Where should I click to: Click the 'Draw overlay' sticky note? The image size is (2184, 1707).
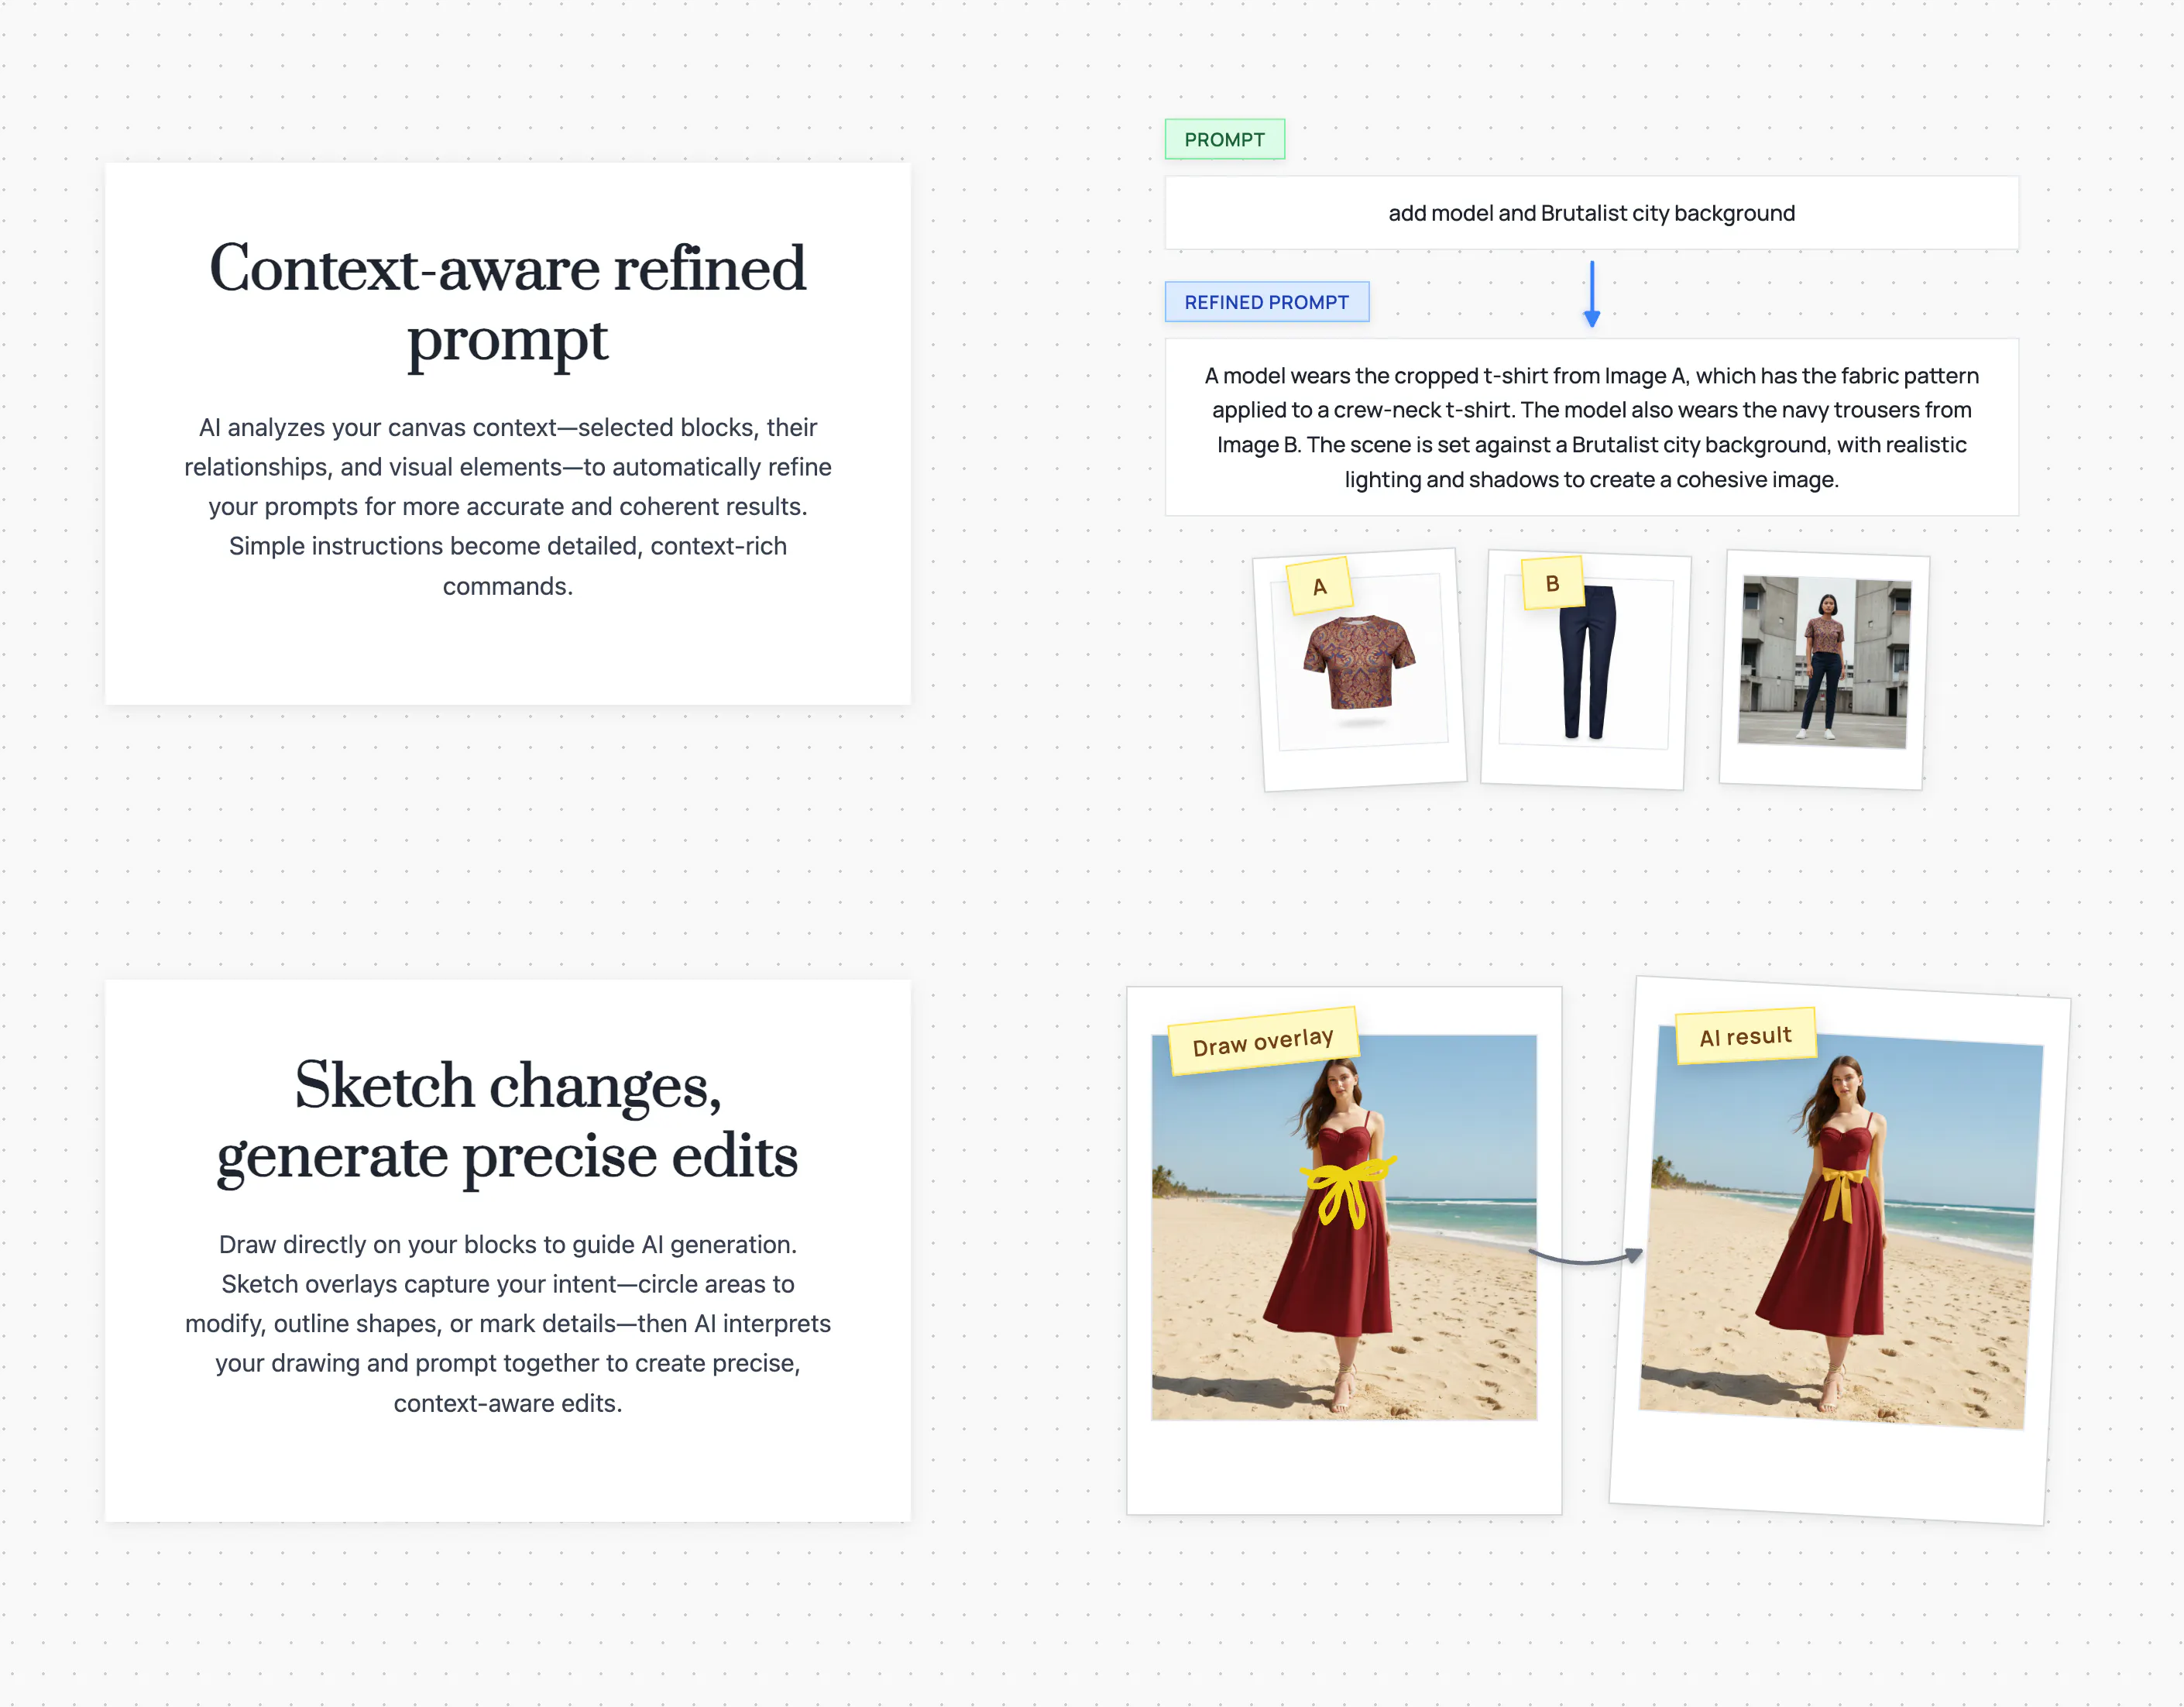(x=1263, y=1041)
